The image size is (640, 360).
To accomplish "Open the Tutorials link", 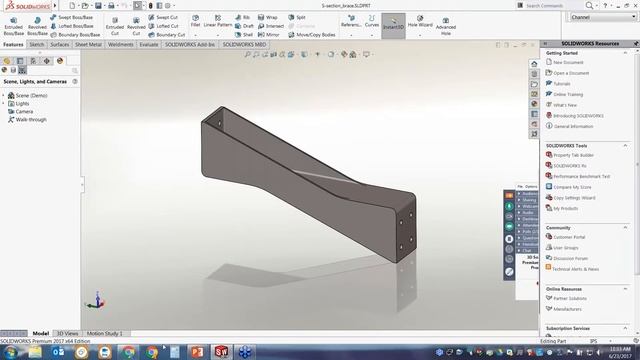I will coord(562,84).
